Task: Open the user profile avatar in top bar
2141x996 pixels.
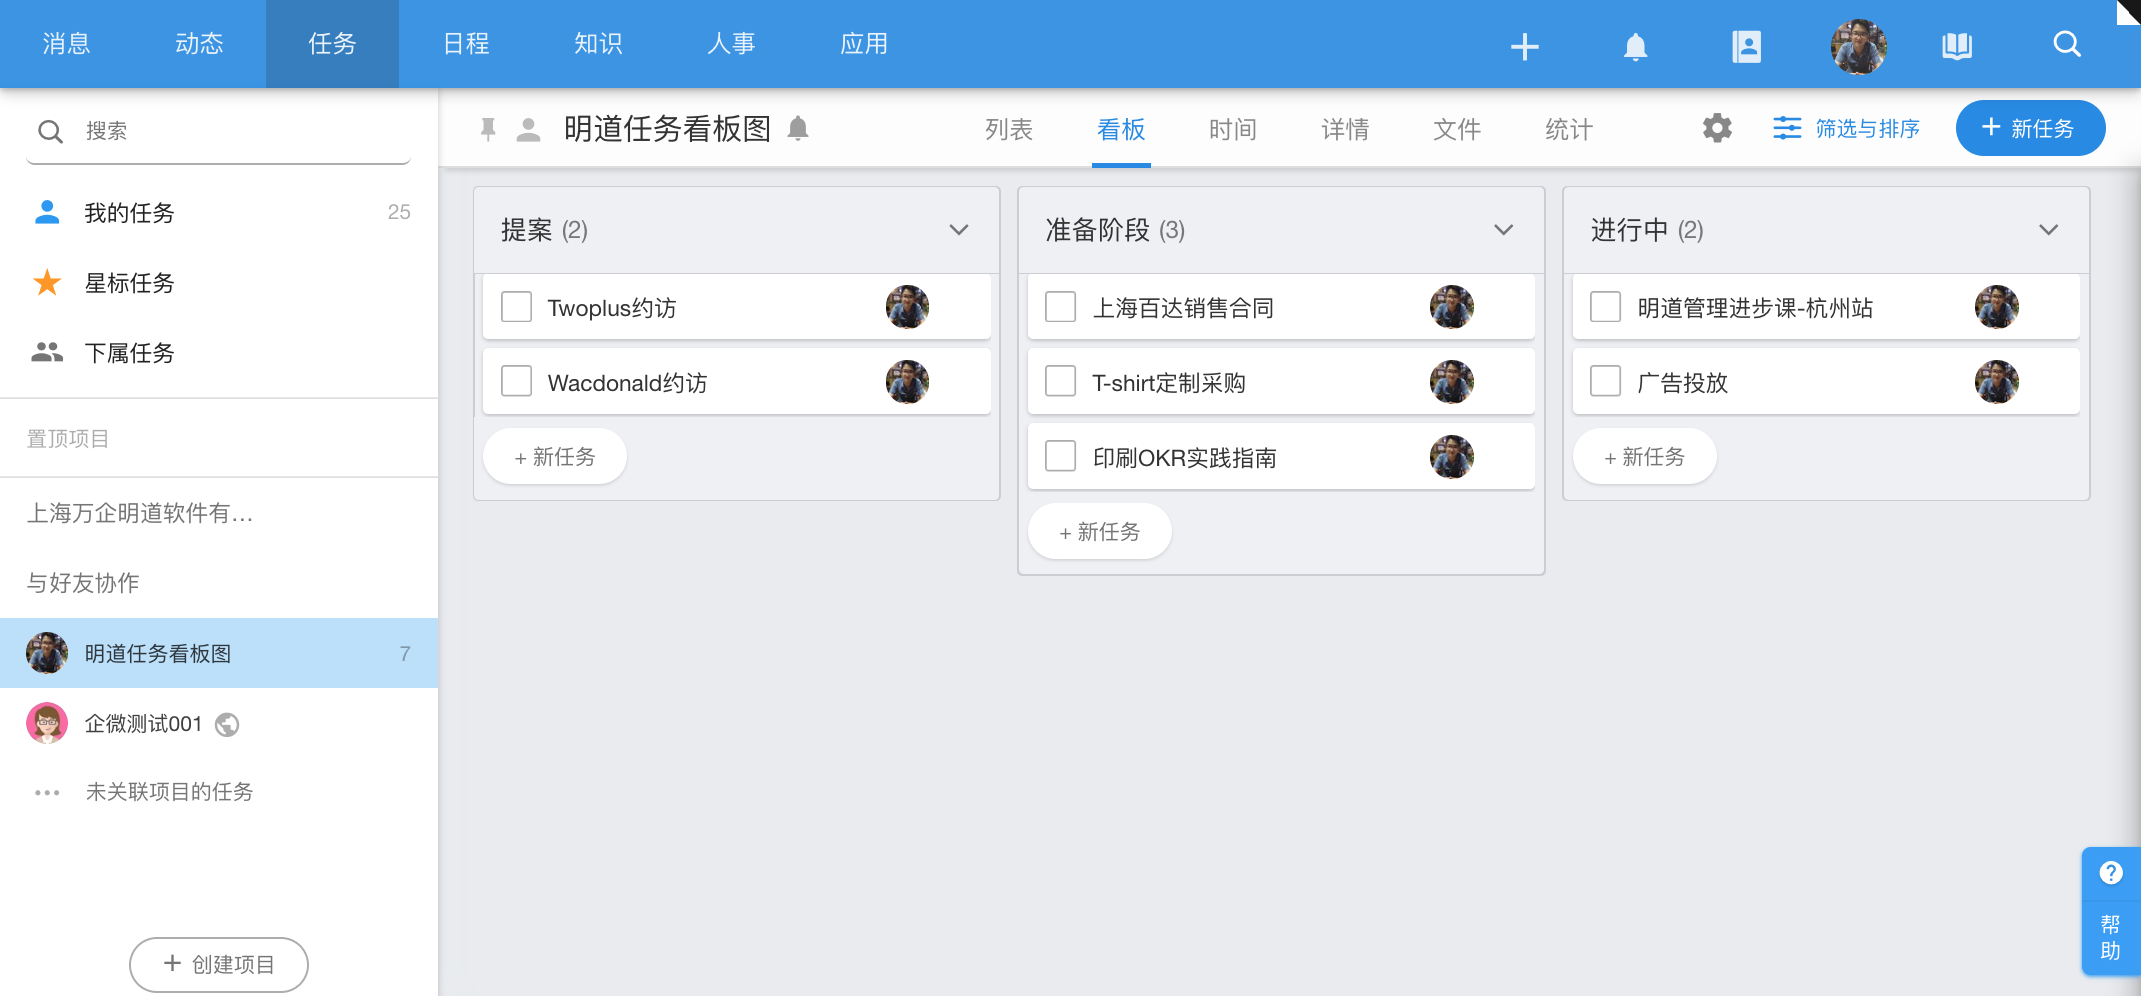Action: point(1858,46)
